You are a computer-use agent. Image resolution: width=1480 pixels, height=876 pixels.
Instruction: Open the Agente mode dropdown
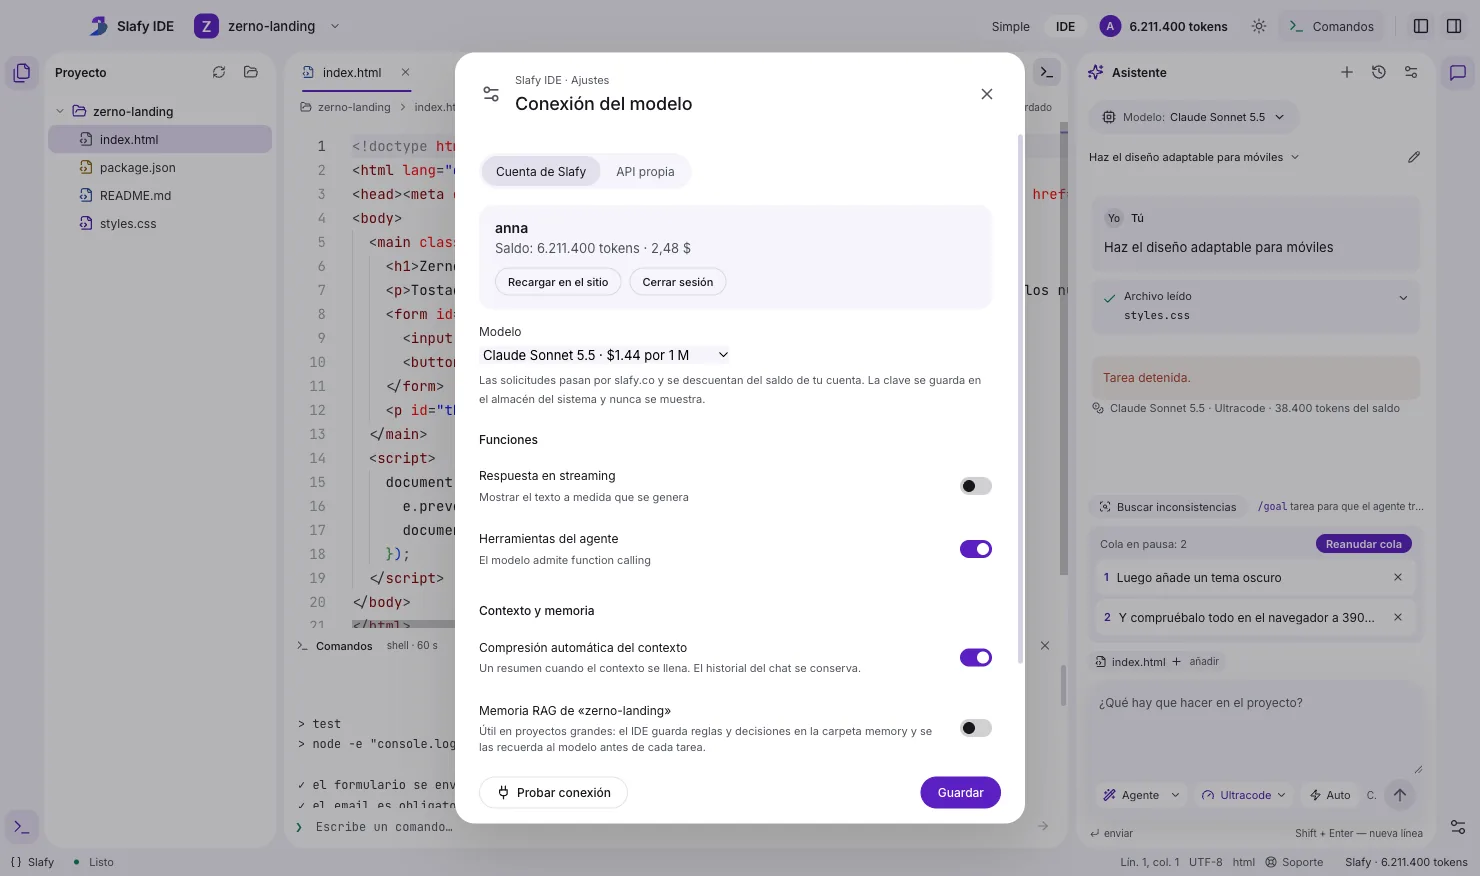tap(1141, 795)
